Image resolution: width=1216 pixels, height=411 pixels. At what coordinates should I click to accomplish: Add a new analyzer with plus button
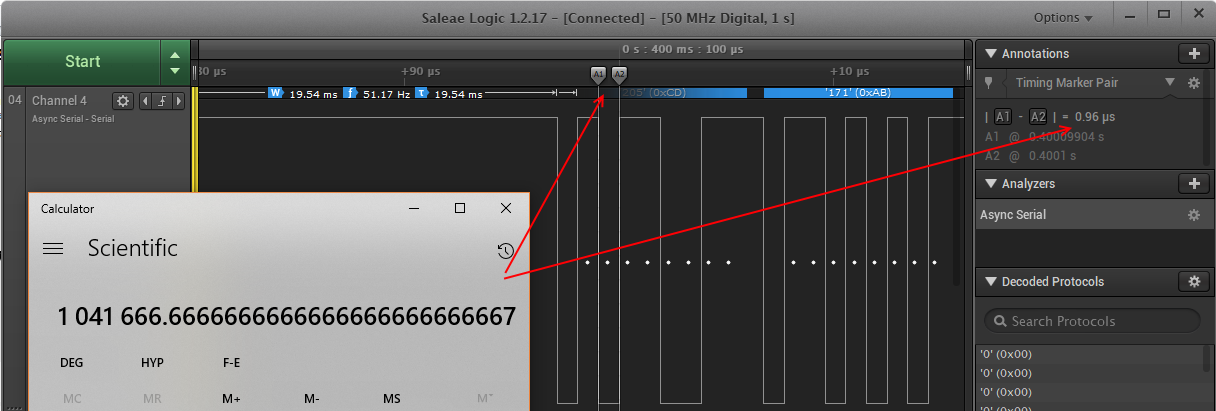click(1193, 183)
